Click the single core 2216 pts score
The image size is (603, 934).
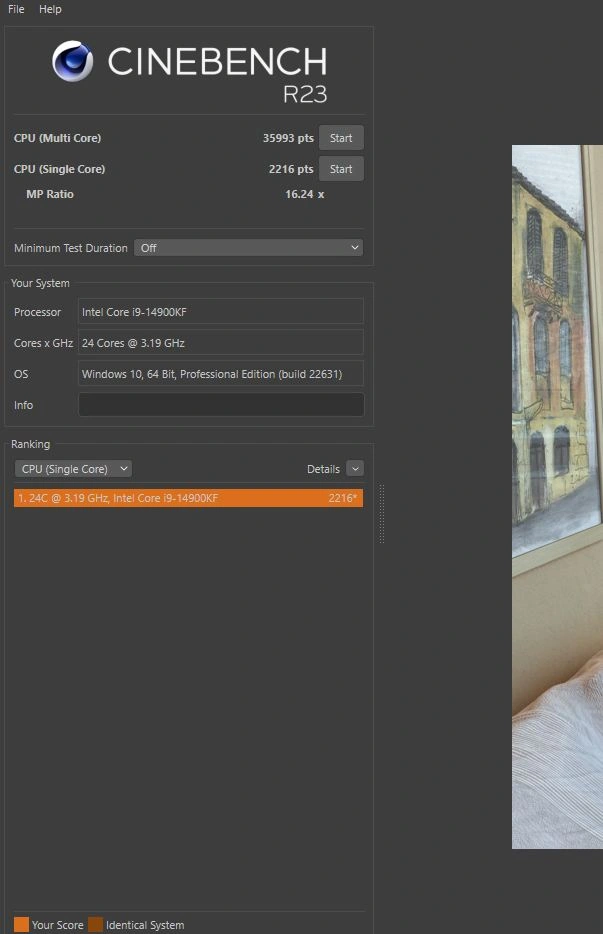tap(291, 169)
